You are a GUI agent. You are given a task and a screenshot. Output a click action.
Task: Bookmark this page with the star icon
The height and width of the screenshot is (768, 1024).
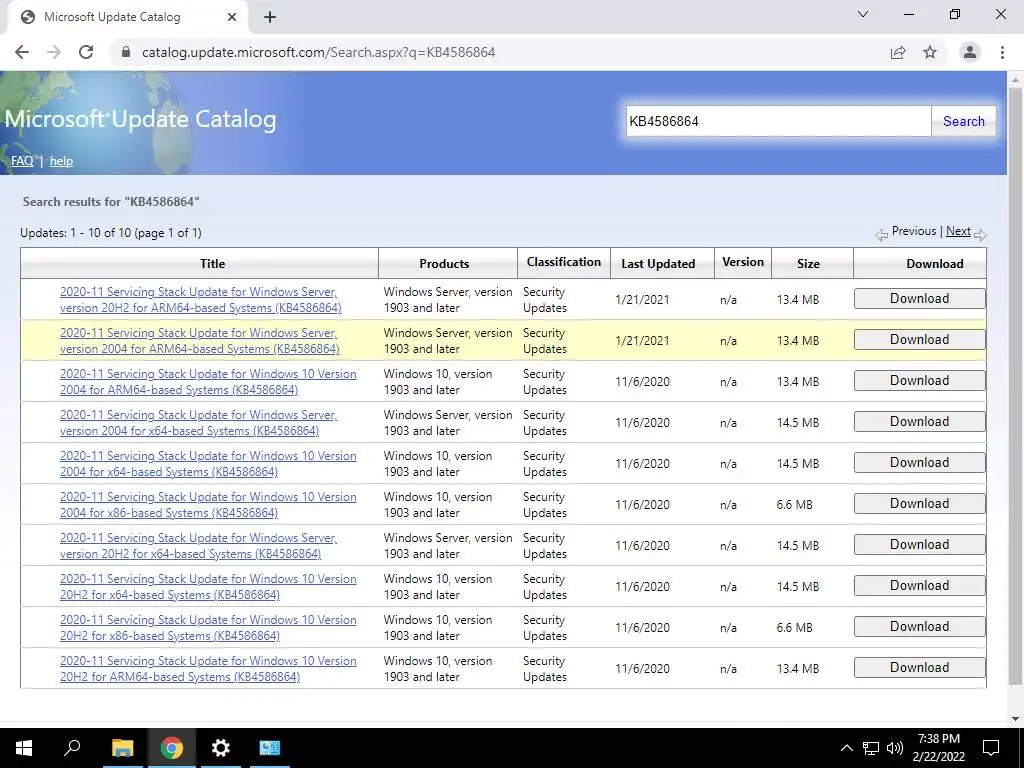(x=930, y=52)
